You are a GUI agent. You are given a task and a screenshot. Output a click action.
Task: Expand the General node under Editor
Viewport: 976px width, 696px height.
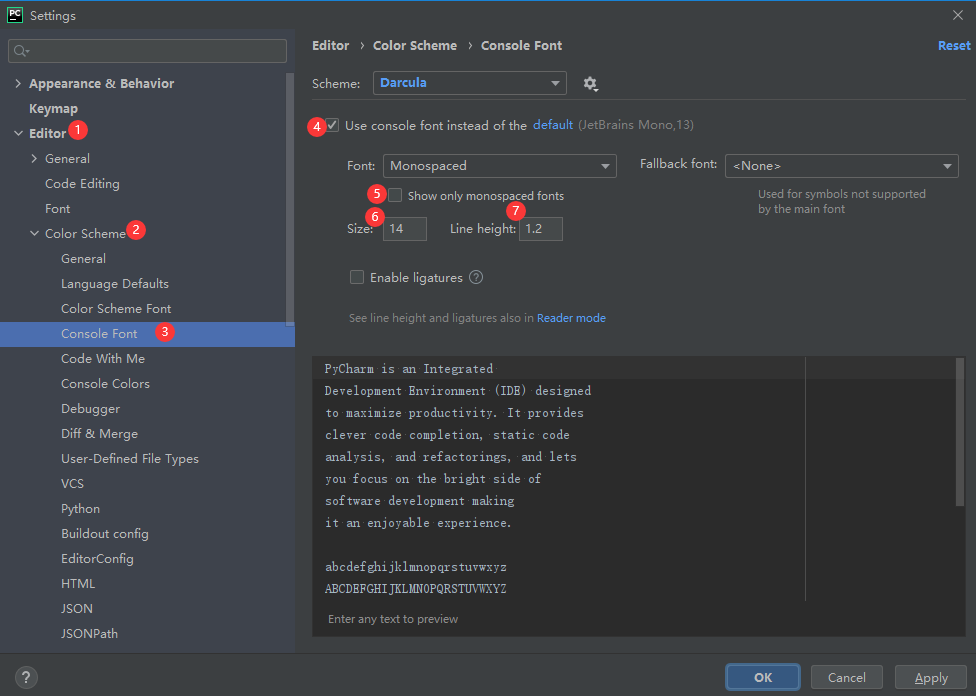pyautogui.click(x=34, y=159)
